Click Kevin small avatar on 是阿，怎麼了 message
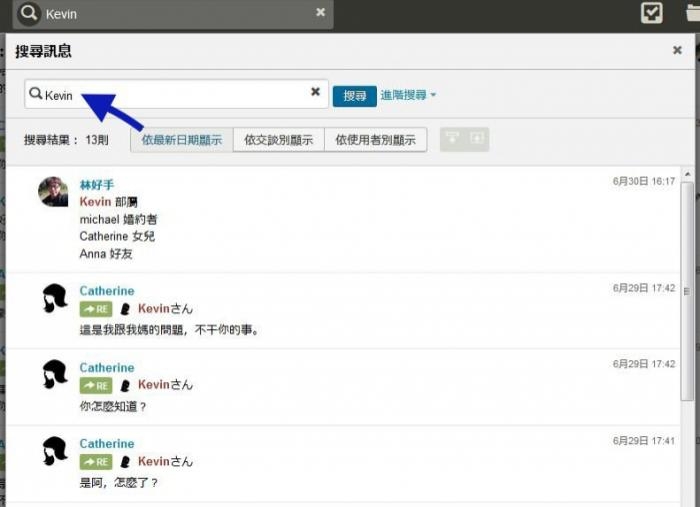700x507 pixels. click(125, 462)
